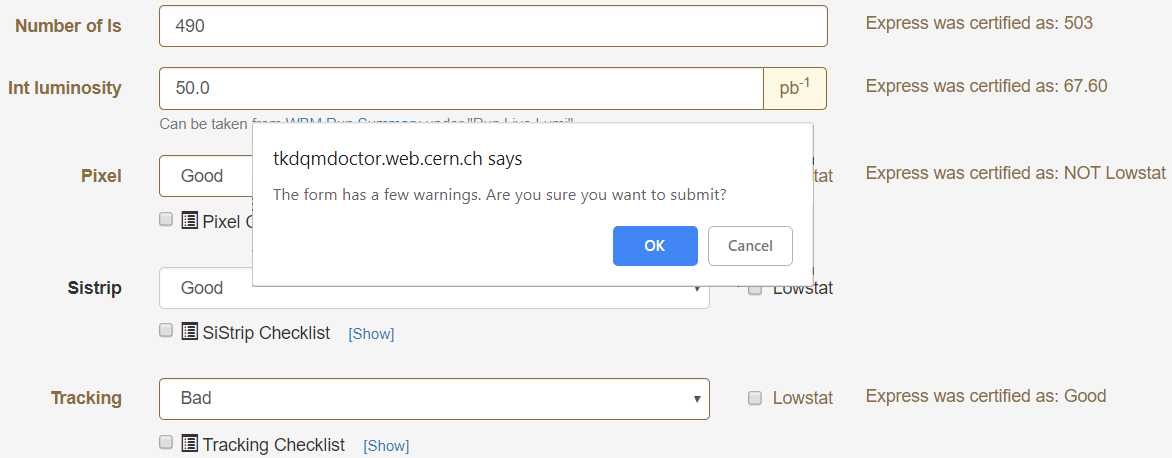Show the SiStrip Checklist details

371,334
